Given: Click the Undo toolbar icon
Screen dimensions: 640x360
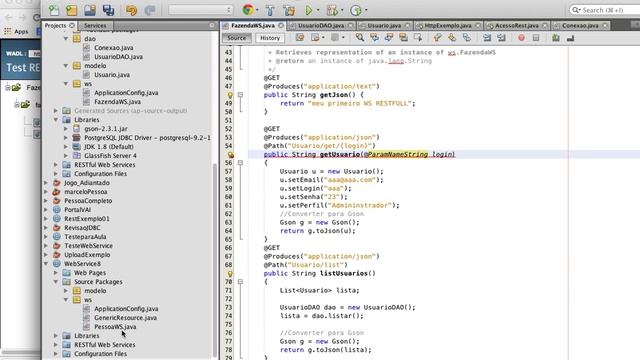Looking at the screenshot, I should click(131, 10).
